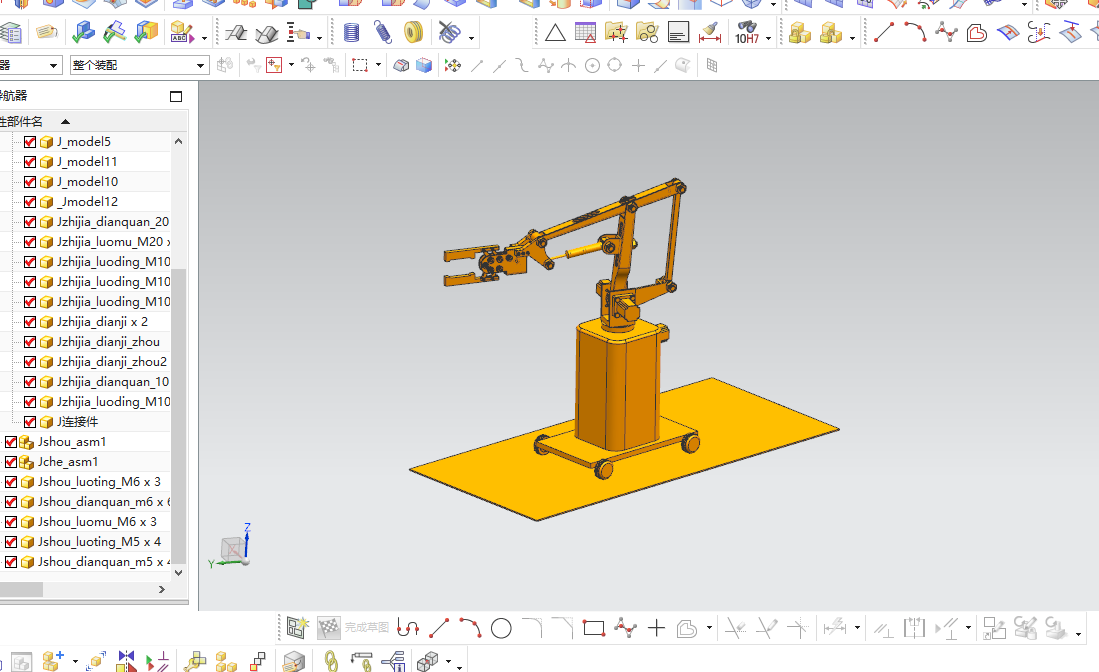Select the sketch Profile tool in bottom toolbar
The image size is (1099, 672).
tap(408, 628)
